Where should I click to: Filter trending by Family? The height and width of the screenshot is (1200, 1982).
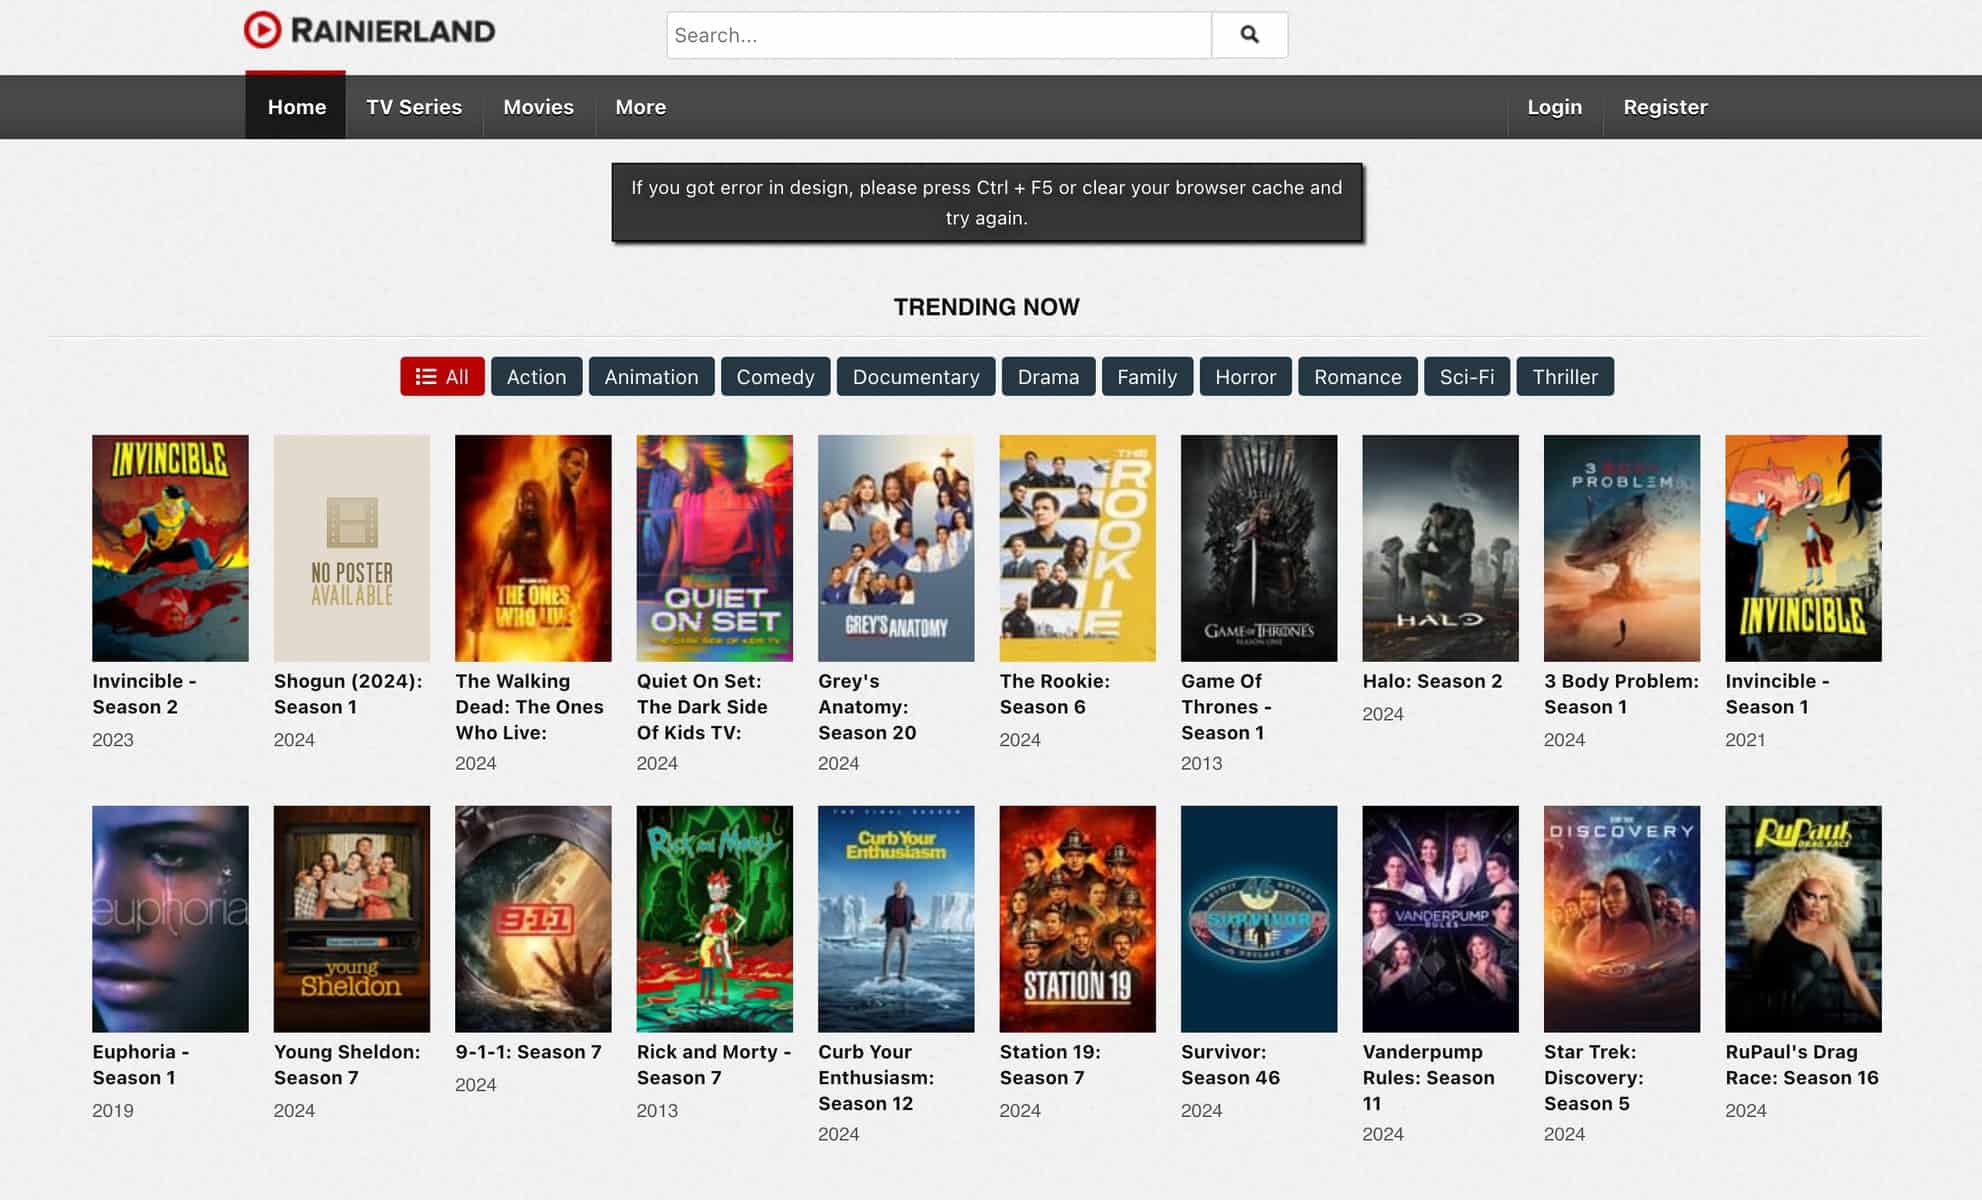[1147, 377]
